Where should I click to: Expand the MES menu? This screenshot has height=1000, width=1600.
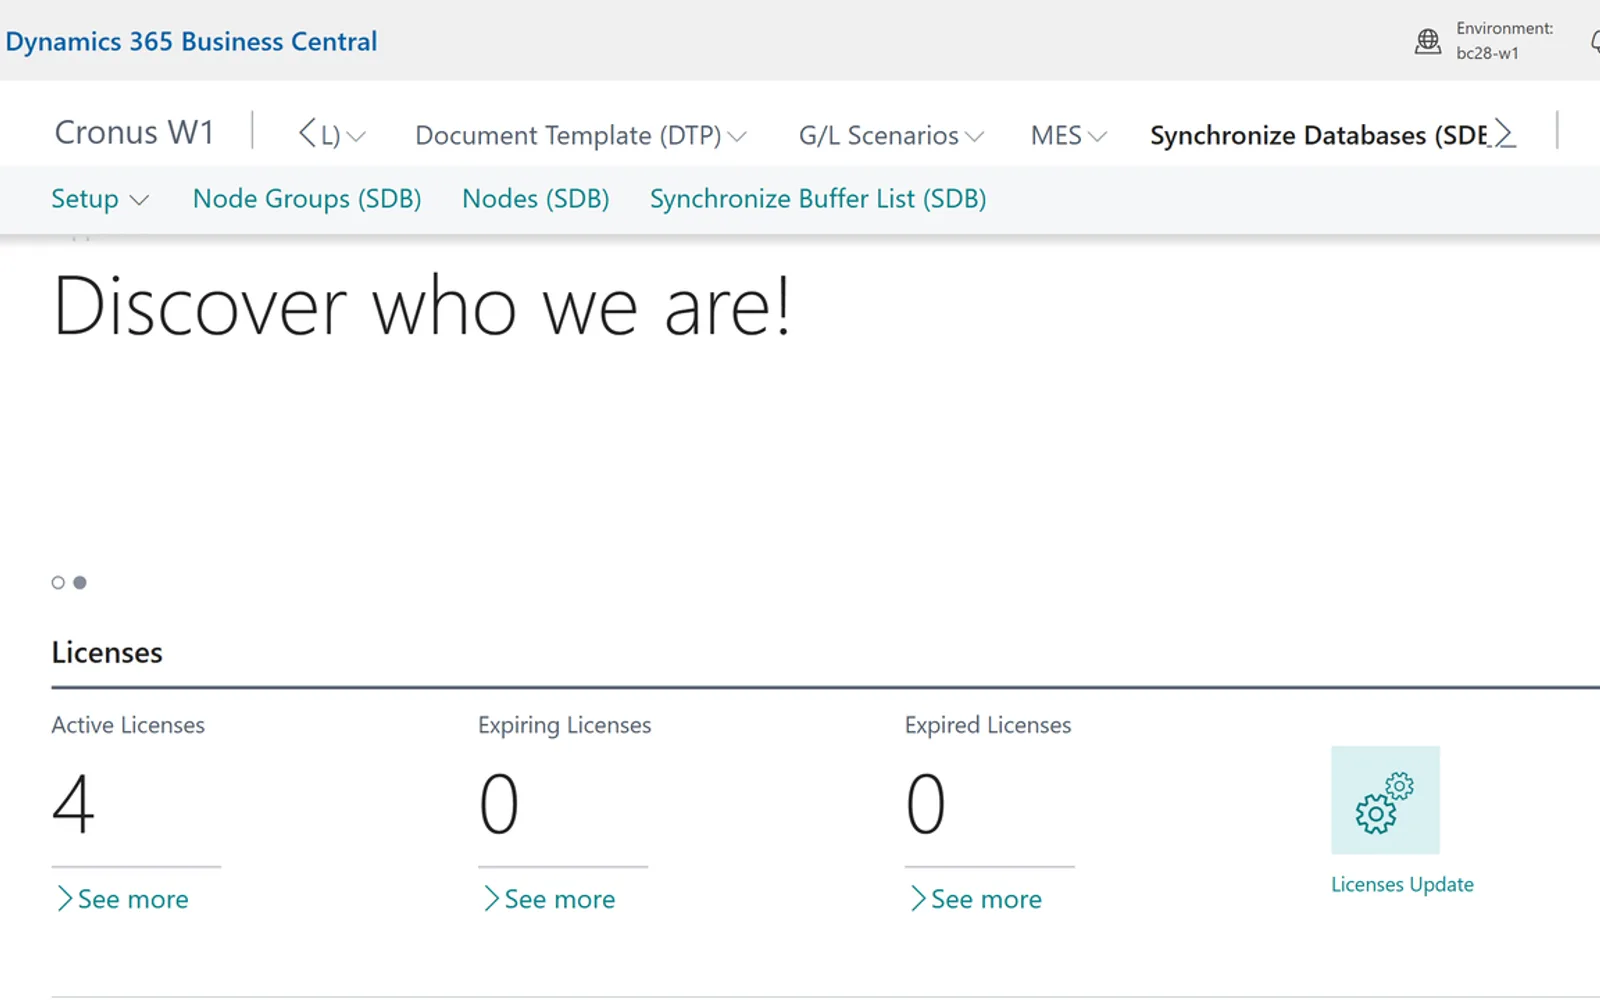coord(1069,135)
